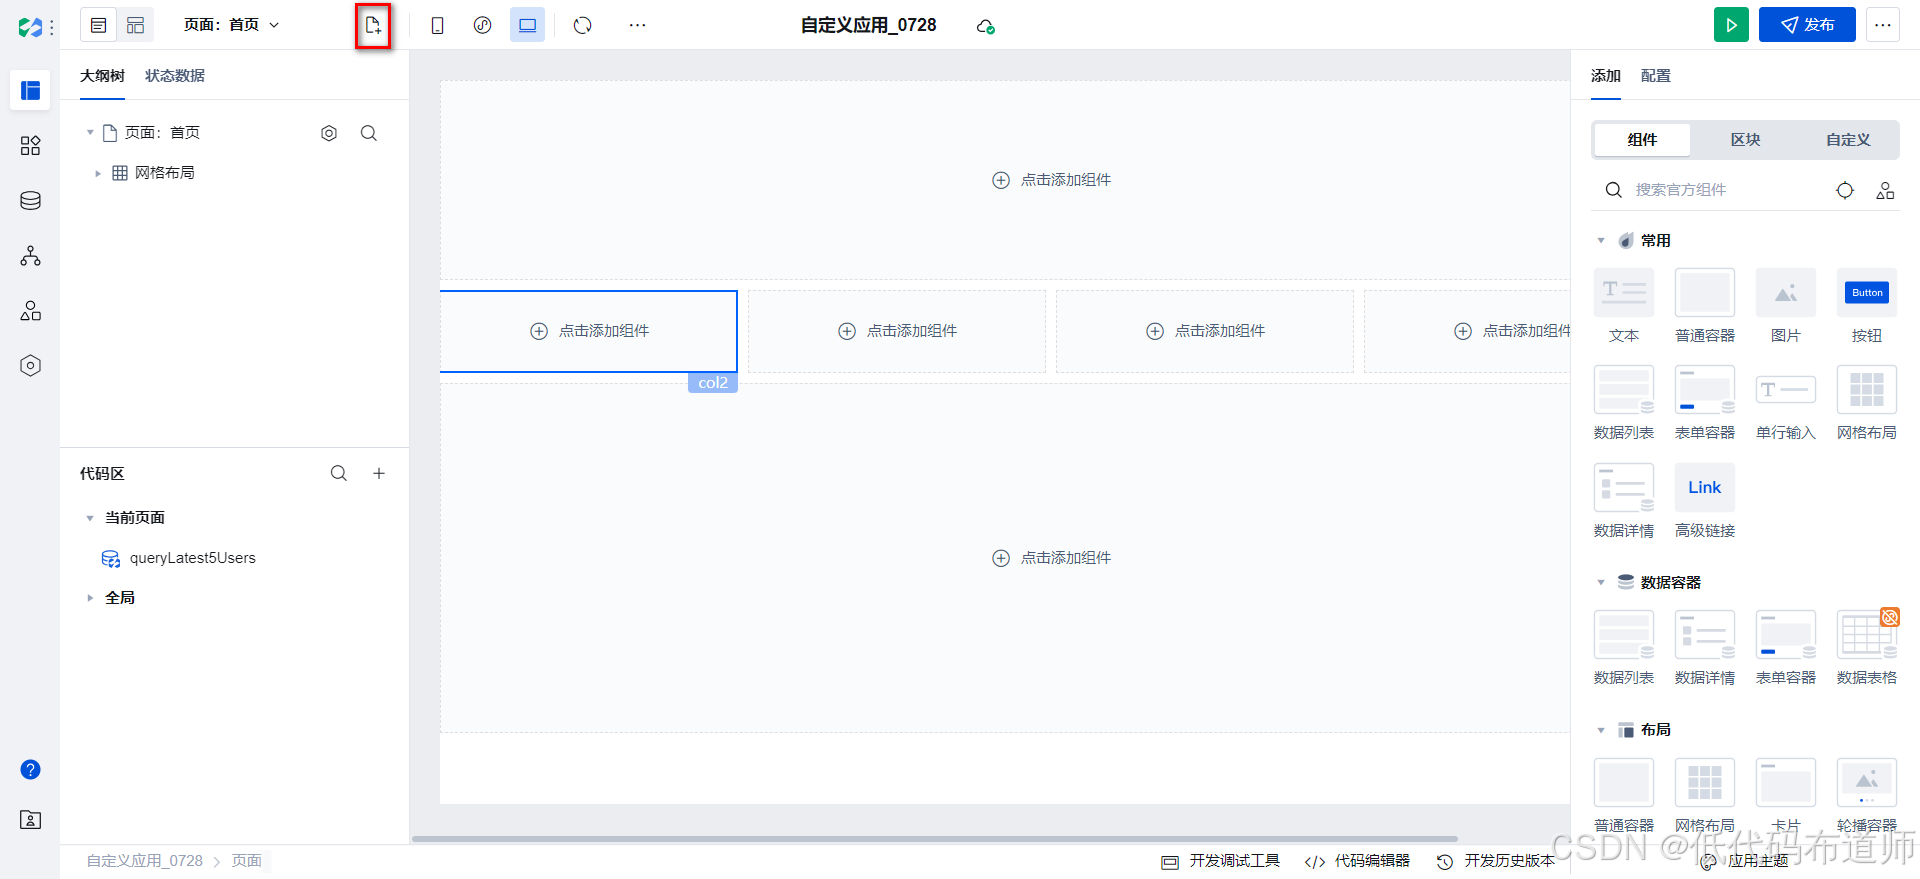The width and height of the screenshot is (1920, 879).
Task: Select the 自定义 segment
Action: [x=1848, y=140]
